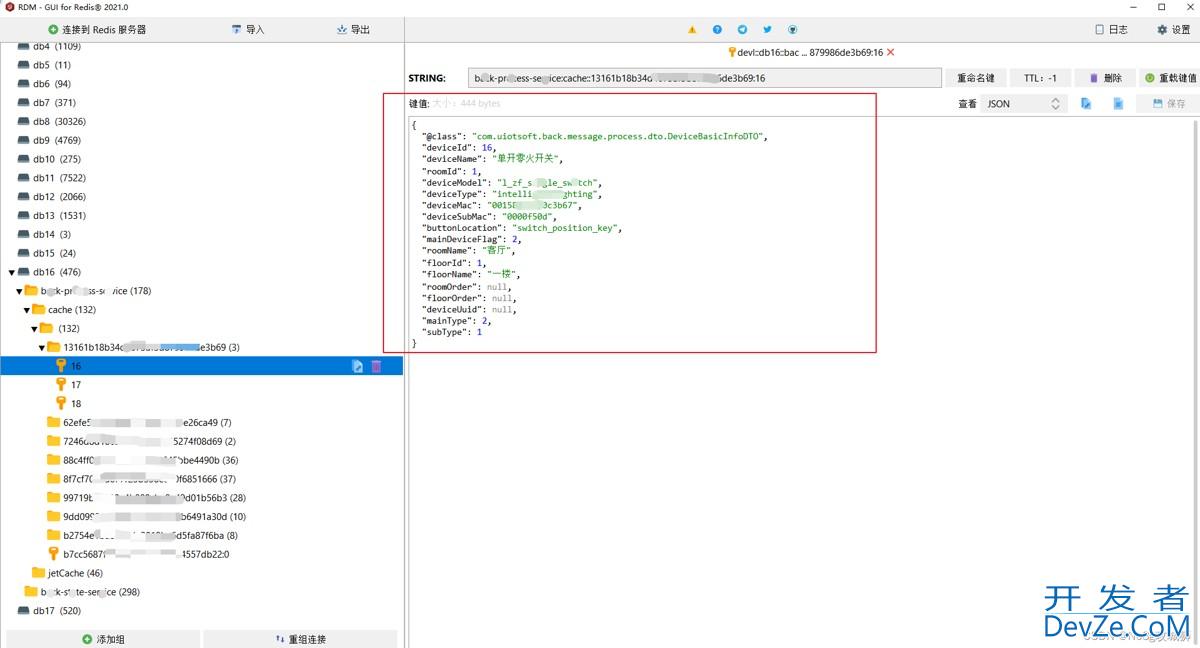Open the Twitter bird icon link

[767, 30]
